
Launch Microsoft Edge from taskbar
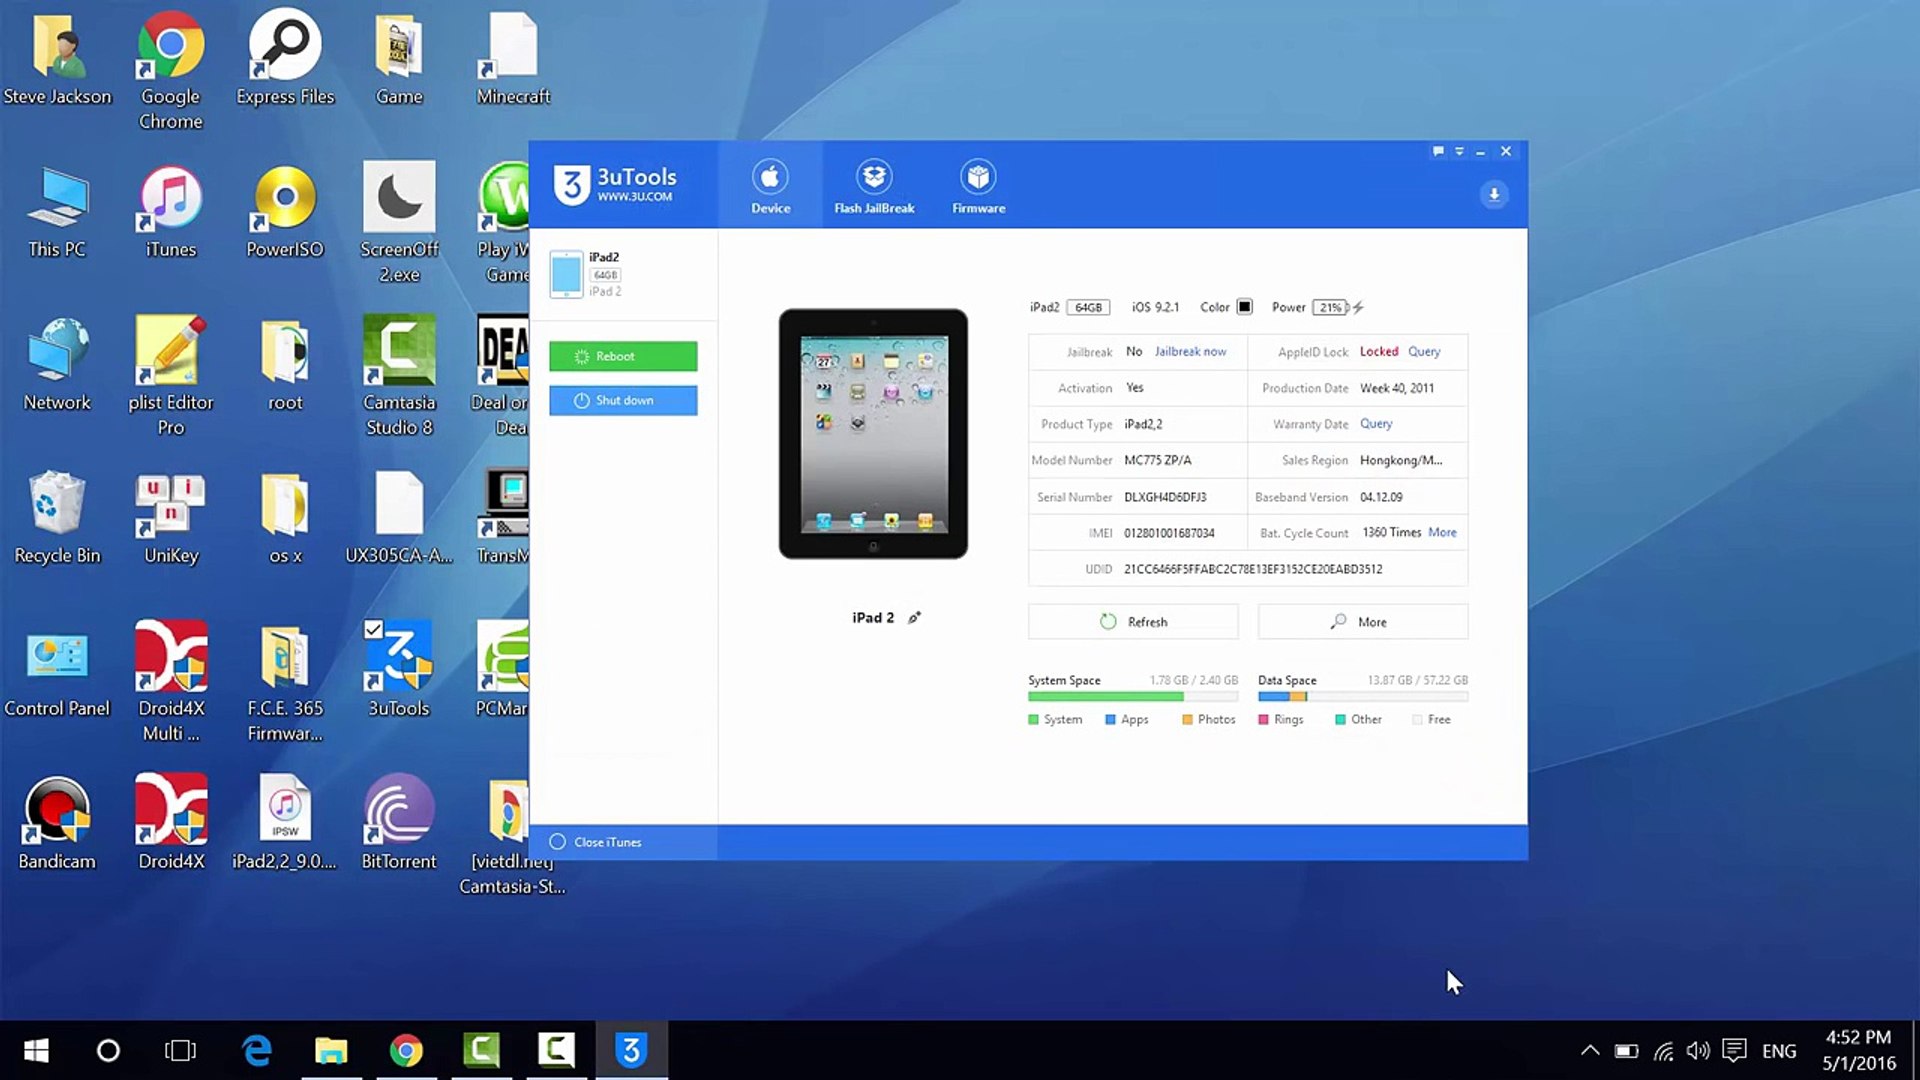click(x=257, y=1050)
